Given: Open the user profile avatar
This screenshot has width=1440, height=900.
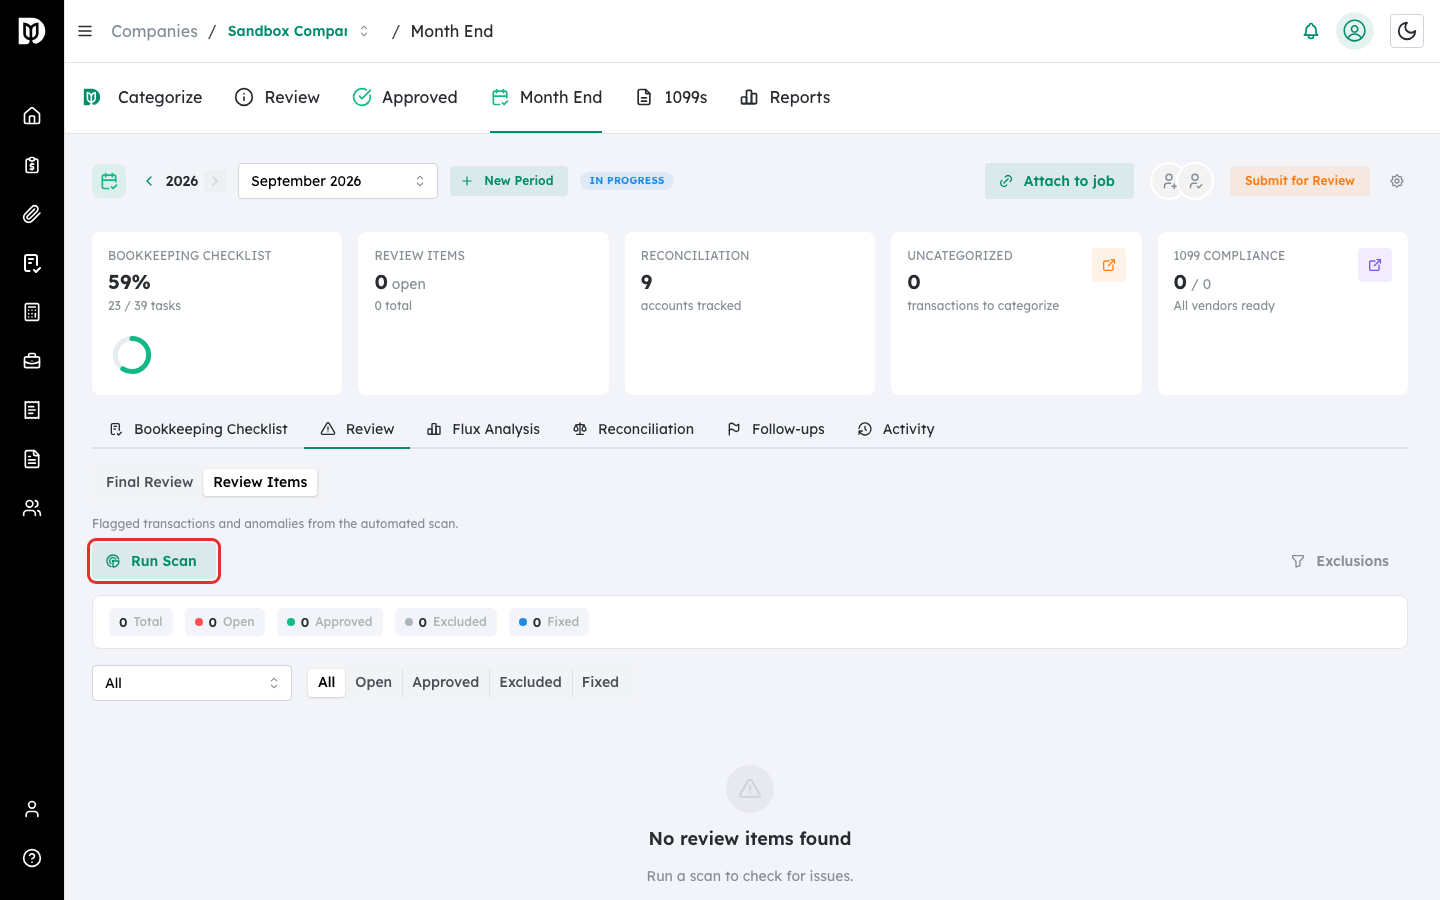Looking at the screenshot, I should (x=1355, y=31).
